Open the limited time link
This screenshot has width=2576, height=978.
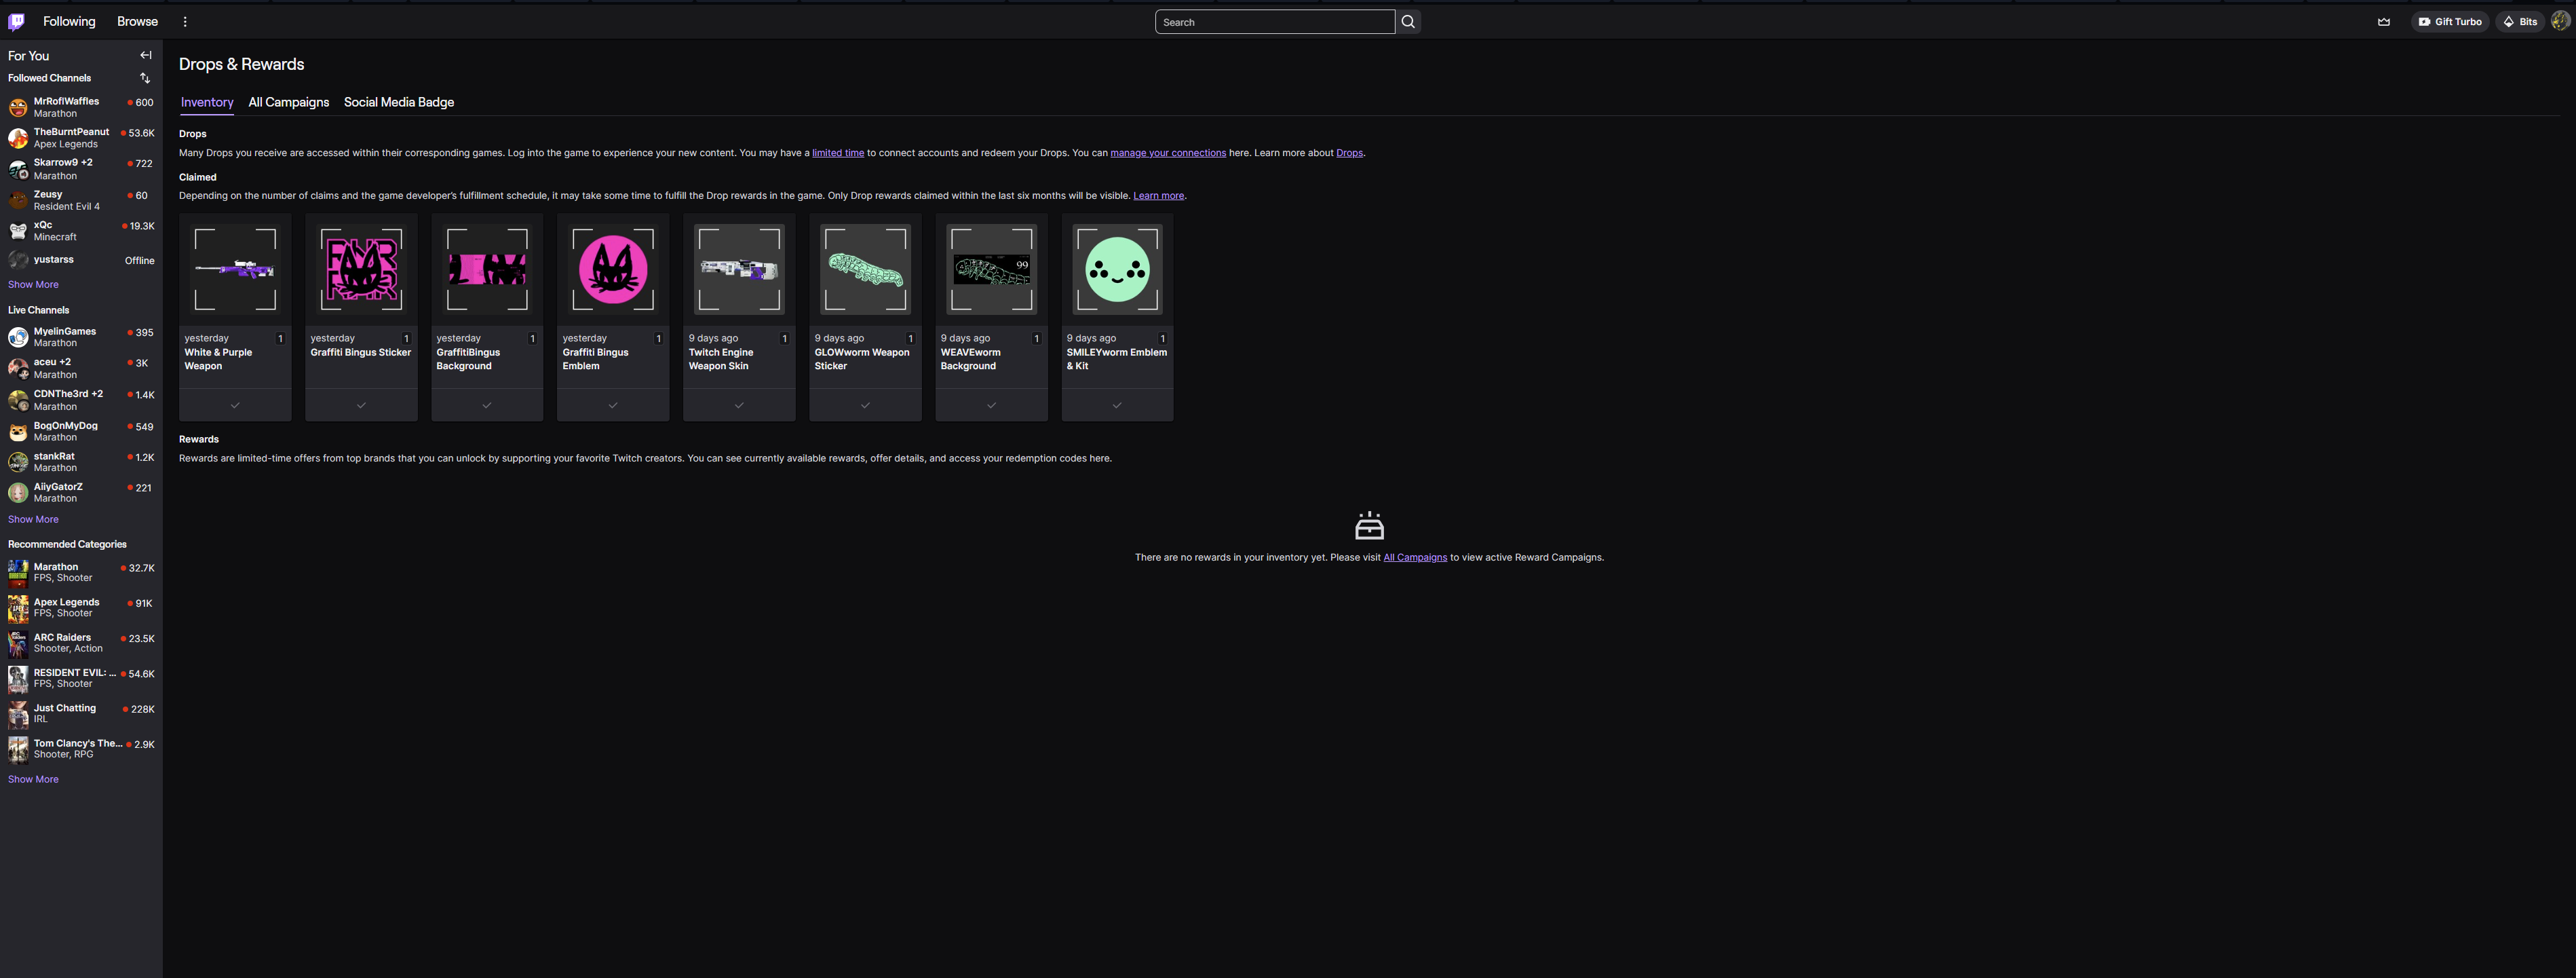837,153
